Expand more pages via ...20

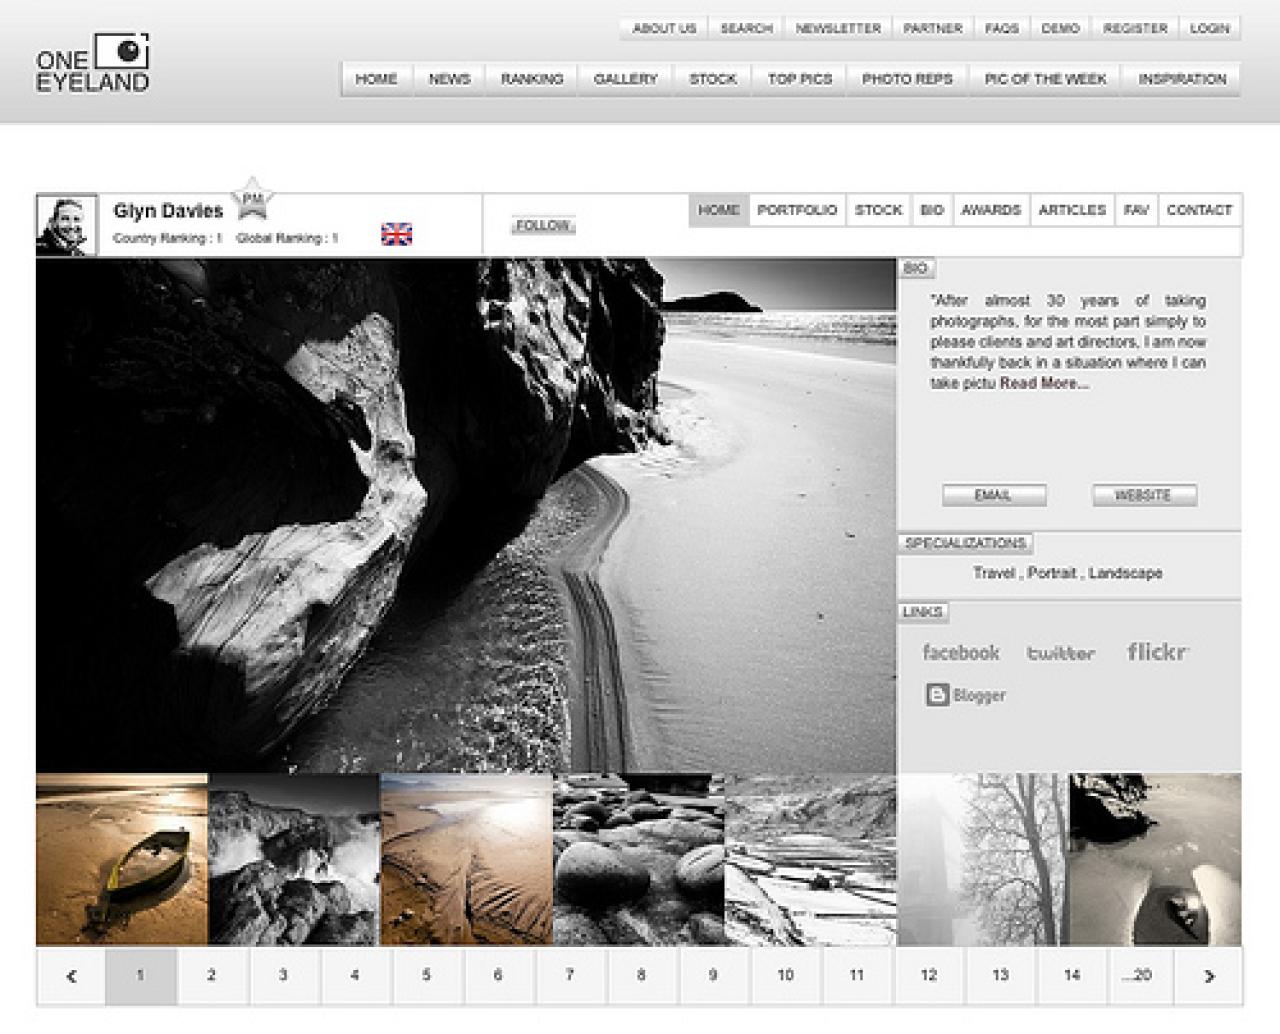tap(1136, 975)
